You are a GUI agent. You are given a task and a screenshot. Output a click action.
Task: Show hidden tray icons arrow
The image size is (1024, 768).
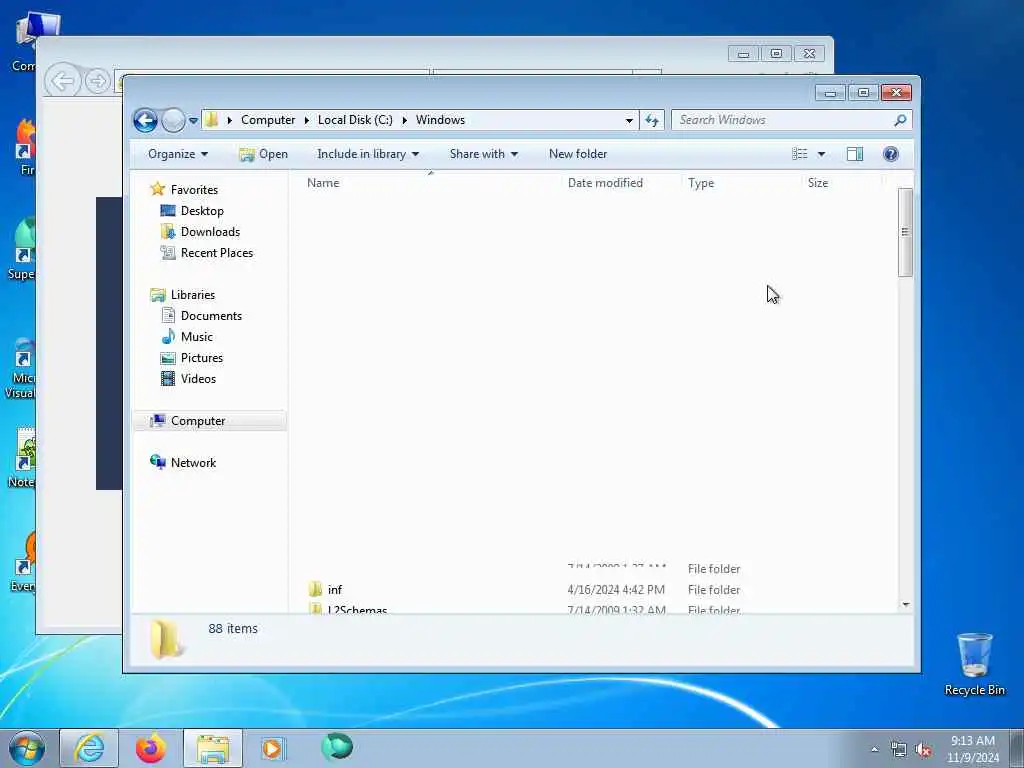[x=874, y=750]
